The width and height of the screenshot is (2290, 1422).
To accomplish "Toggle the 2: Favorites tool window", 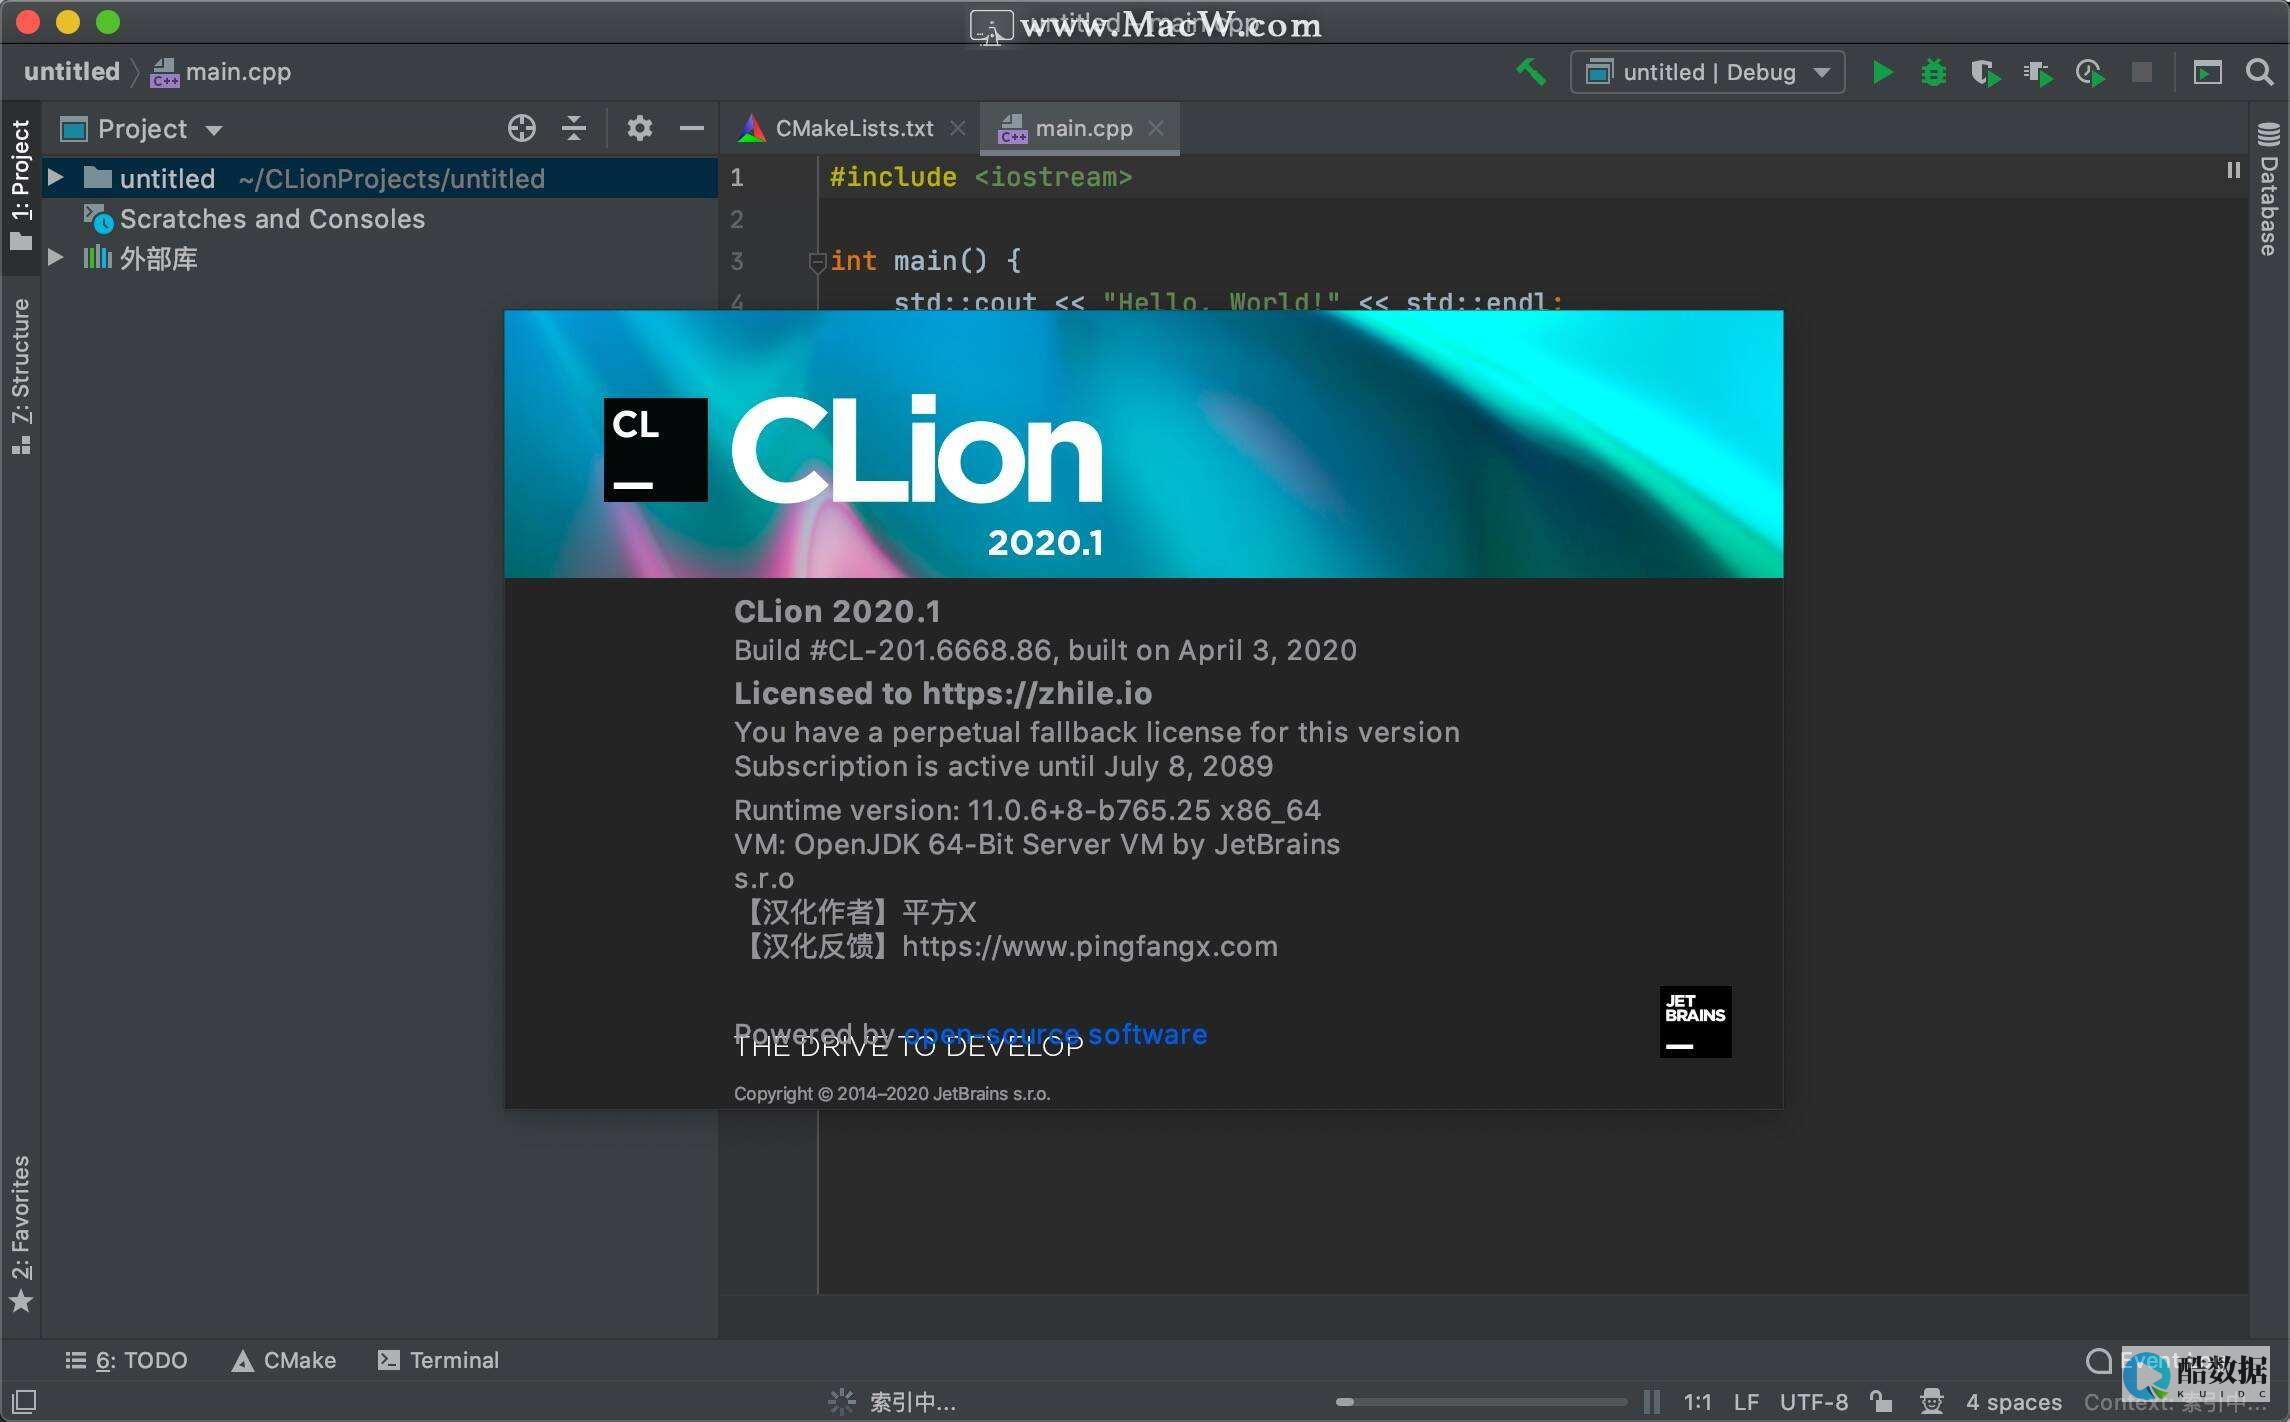I will tap(21, 1234).
